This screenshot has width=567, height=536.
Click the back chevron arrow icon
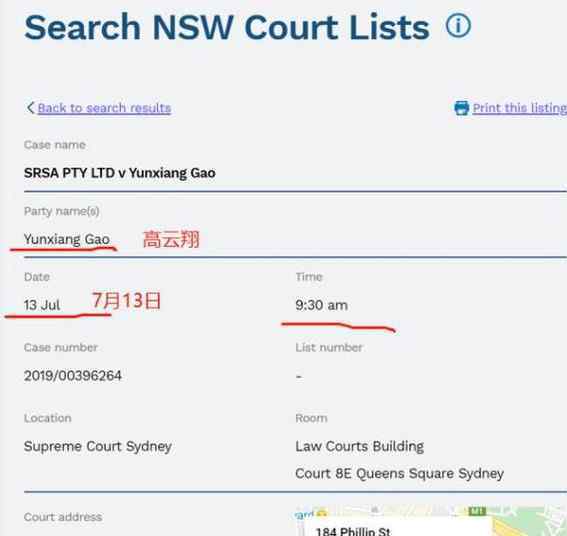click(x=30, y=108)
